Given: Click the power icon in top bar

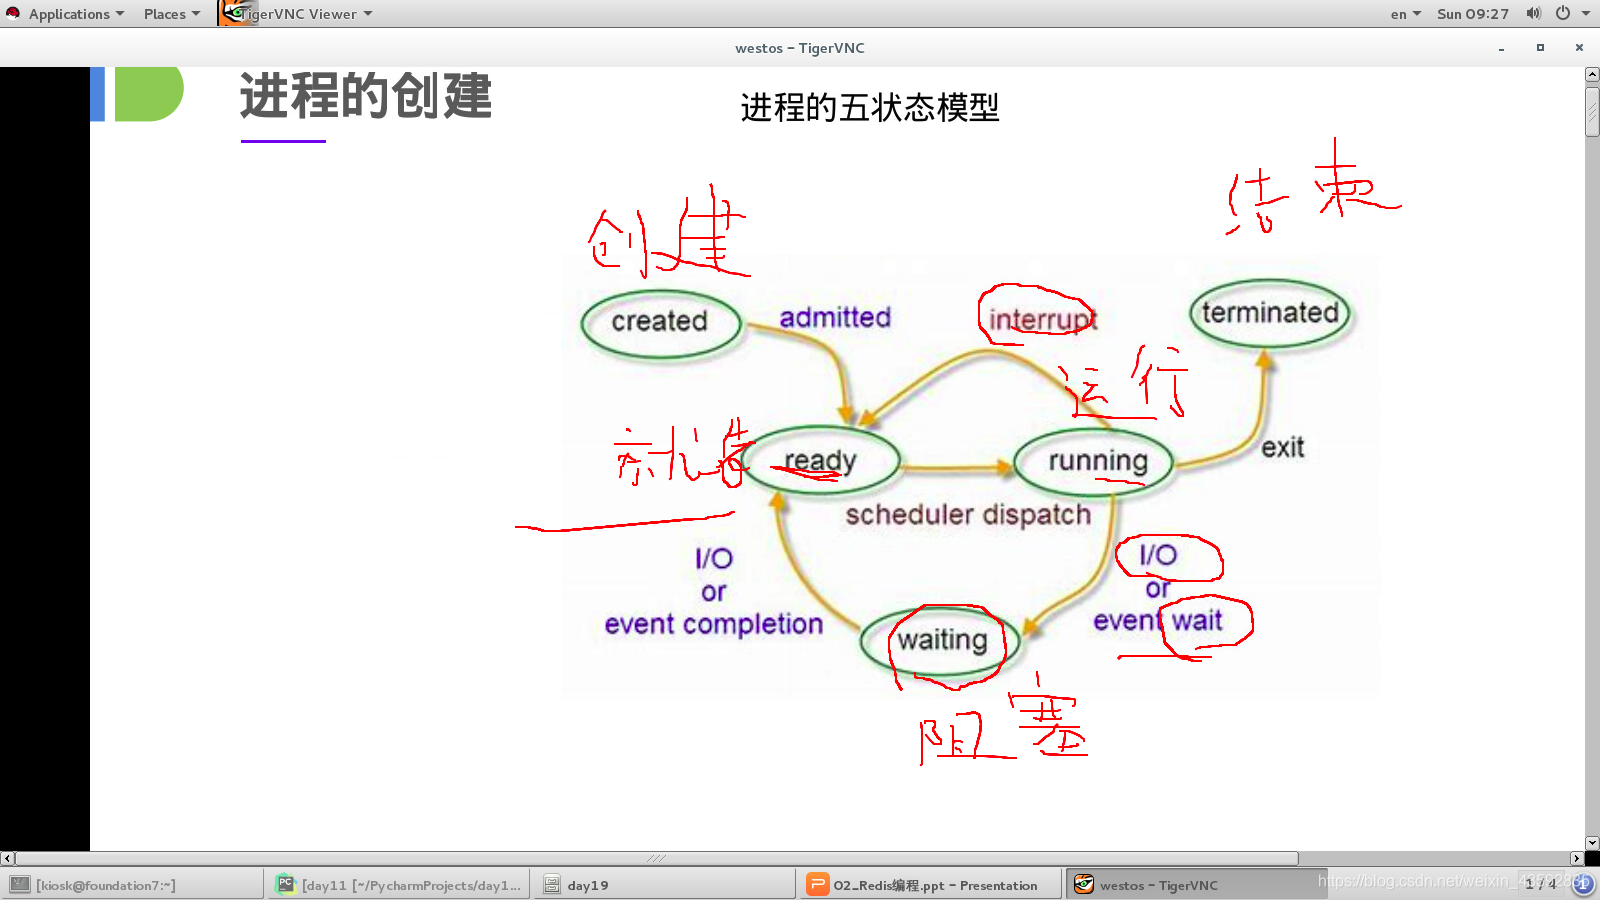Looking at the screenshot, I should 1562,13.
